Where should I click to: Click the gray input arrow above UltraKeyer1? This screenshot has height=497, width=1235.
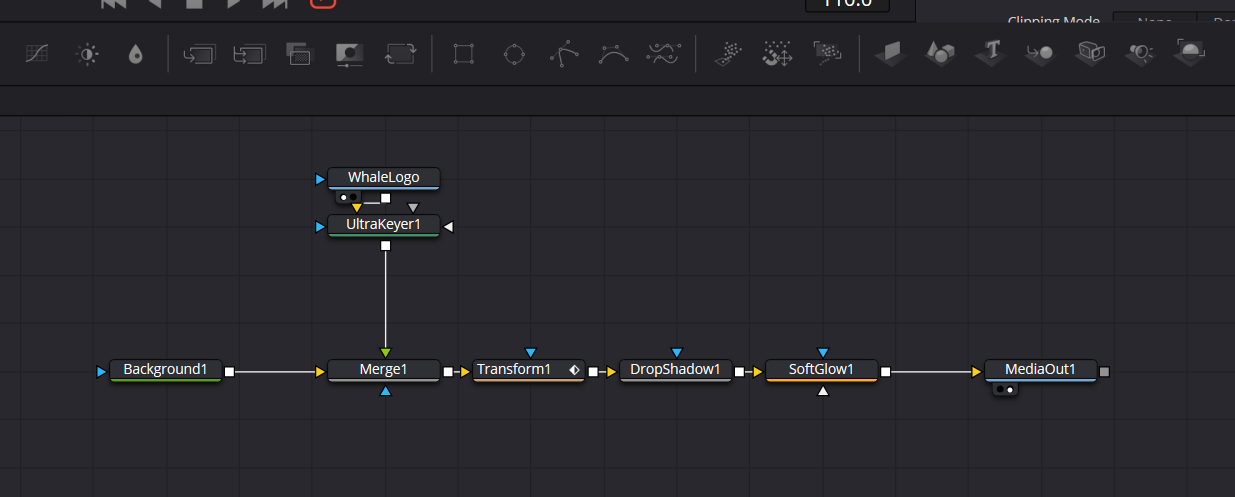pyautogui.click(x=413, y=207)
